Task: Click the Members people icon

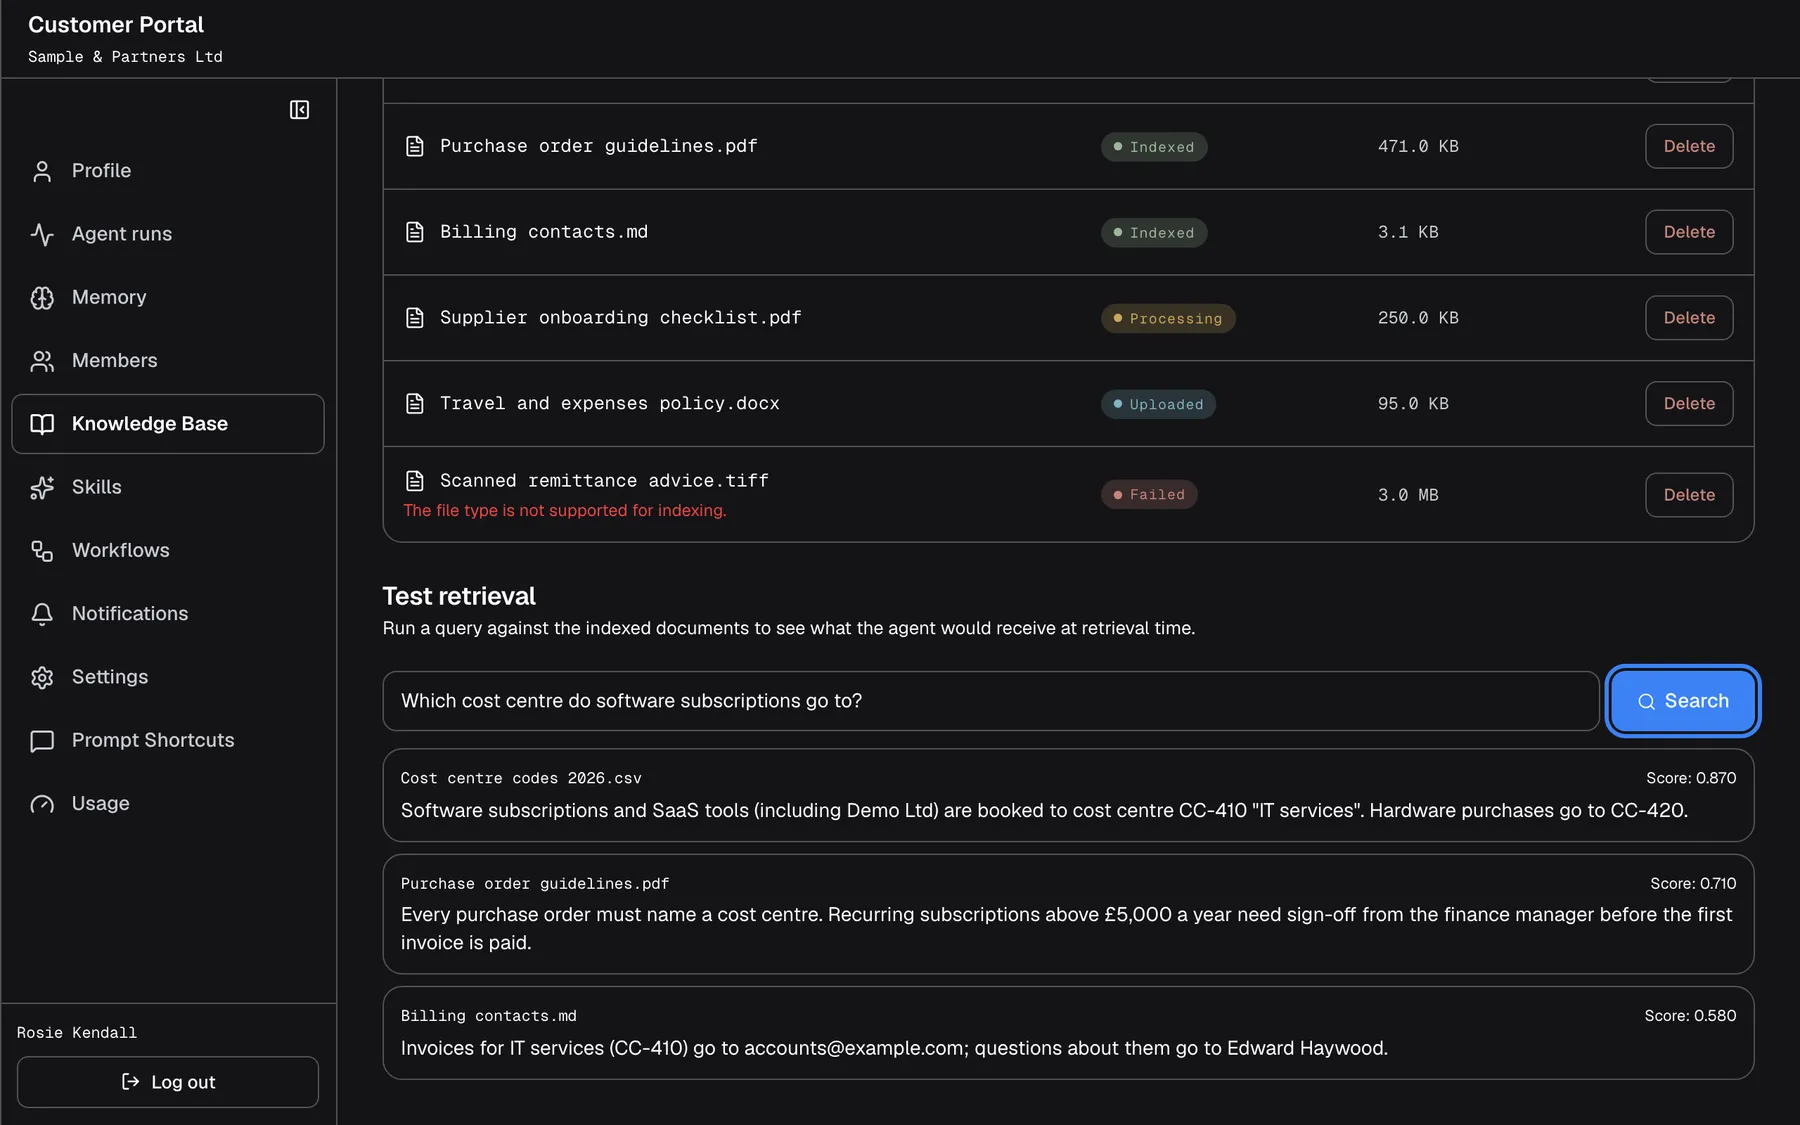Action: pos(42,361)
